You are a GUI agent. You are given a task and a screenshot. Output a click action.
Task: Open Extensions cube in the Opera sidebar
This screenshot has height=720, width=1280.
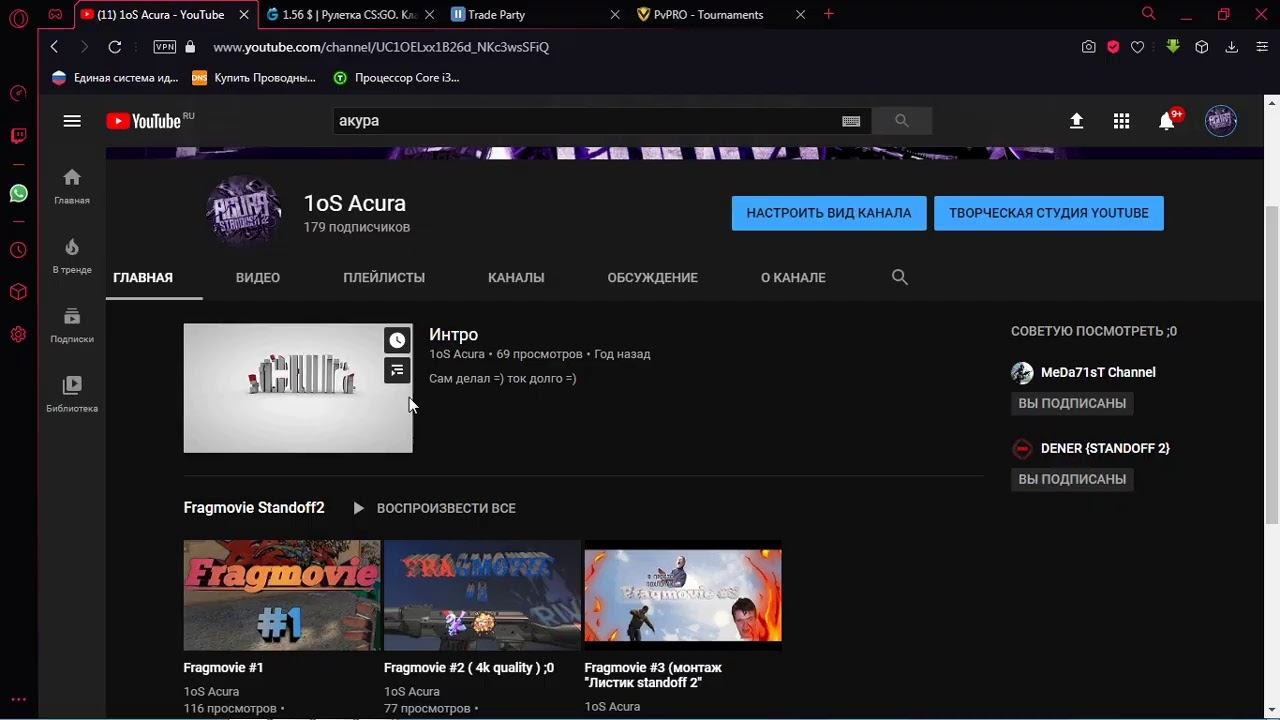pos(18,292)
